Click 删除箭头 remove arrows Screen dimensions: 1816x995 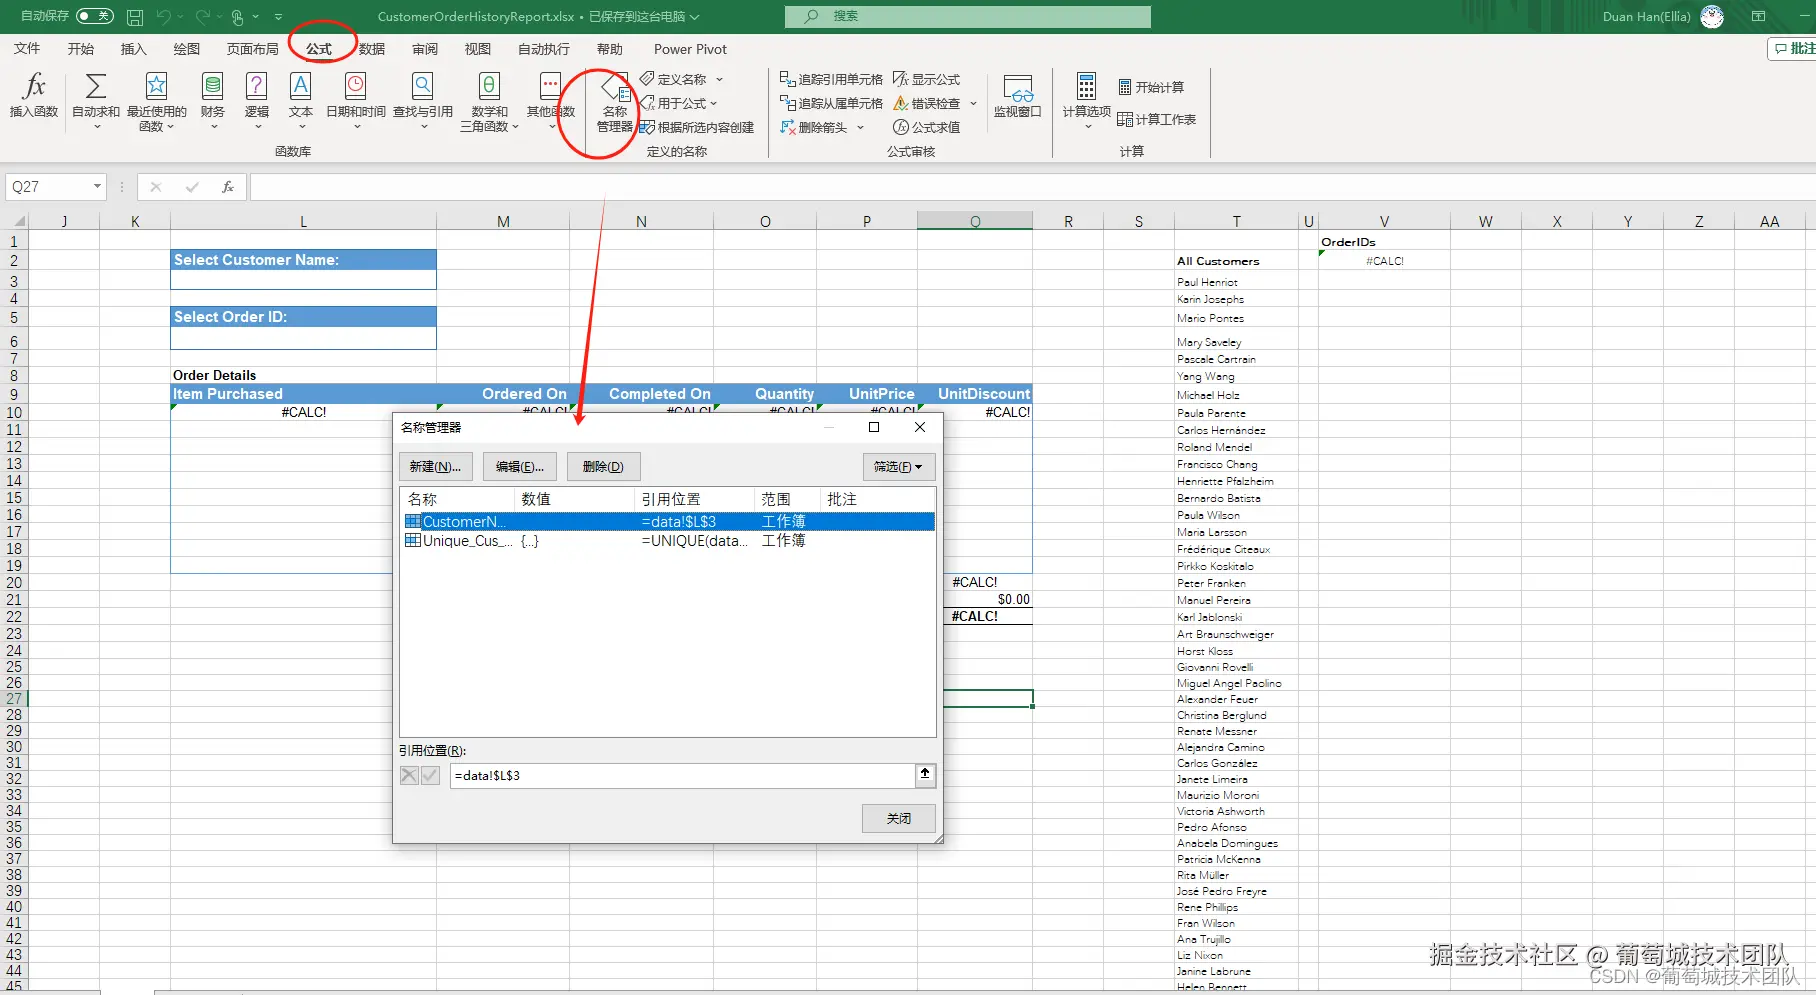pyautogui.click(x=814, y=127)
